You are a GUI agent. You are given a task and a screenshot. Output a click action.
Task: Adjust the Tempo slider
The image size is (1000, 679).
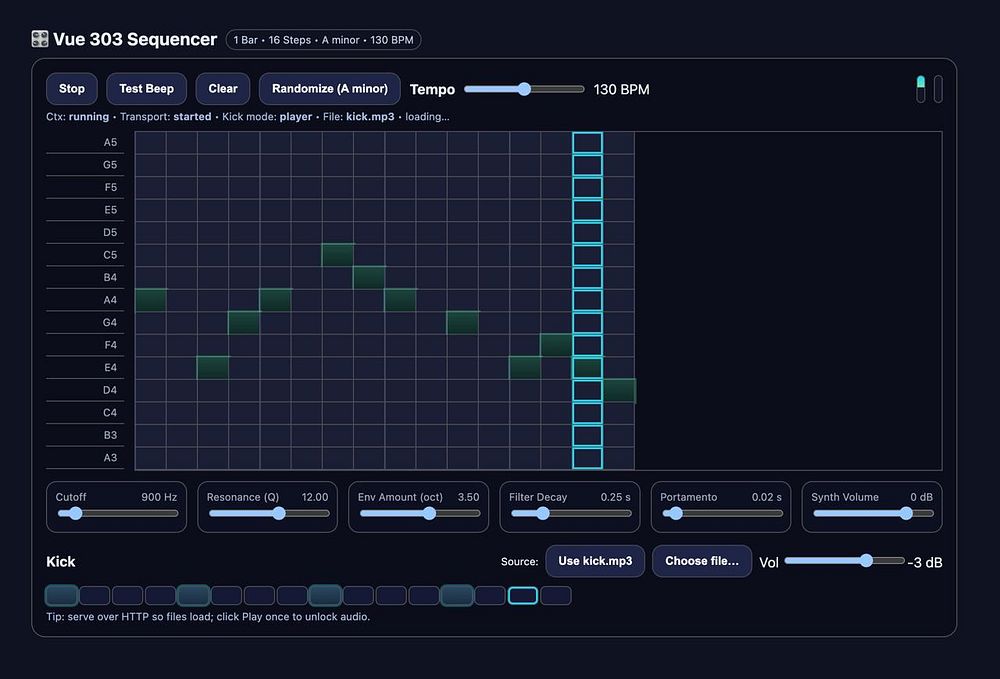(x=524, y=89)
